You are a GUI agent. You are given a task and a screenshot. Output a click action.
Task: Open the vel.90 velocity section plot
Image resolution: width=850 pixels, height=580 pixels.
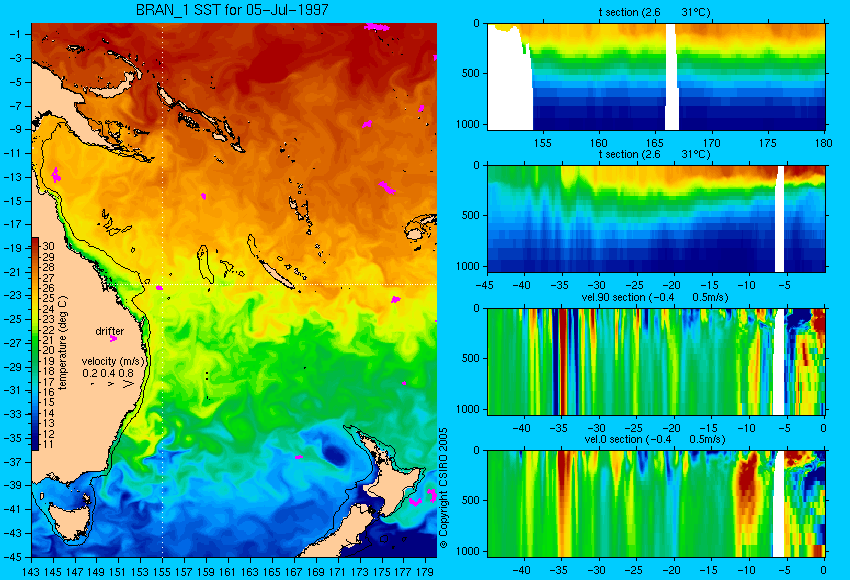click(x=656, y=362)
